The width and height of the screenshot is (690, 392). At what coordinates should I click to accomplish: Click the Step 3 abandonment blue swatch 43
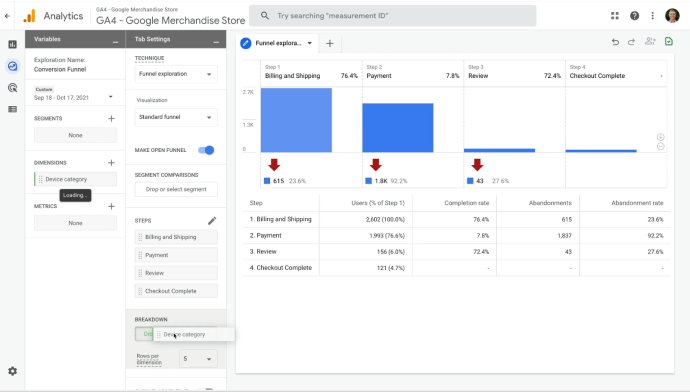pos(470,181)
